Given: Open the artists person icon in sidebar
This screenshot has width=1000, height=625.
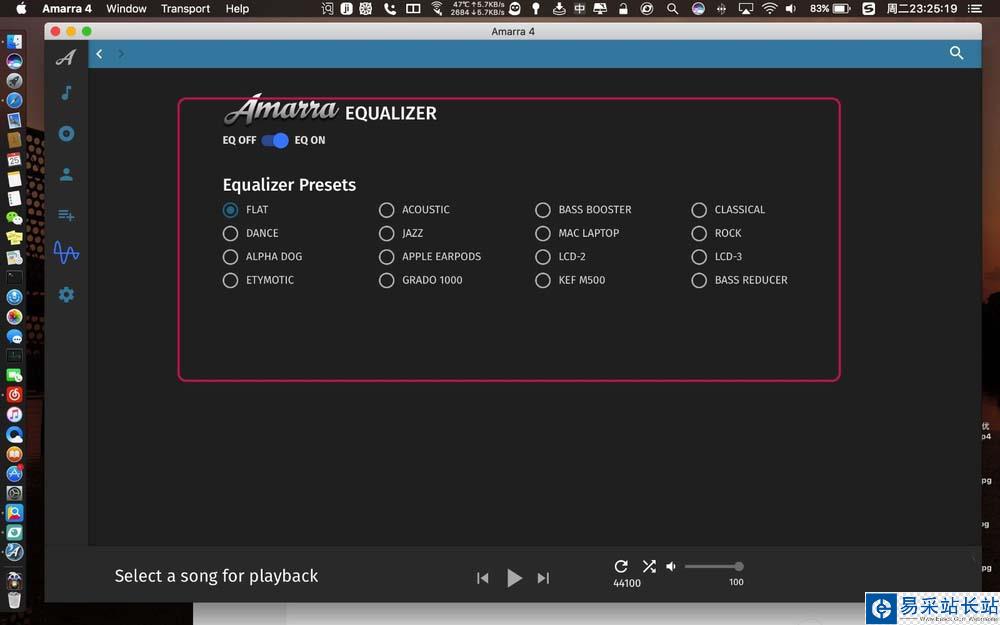Looking at the screenshot, I should 66,174.
